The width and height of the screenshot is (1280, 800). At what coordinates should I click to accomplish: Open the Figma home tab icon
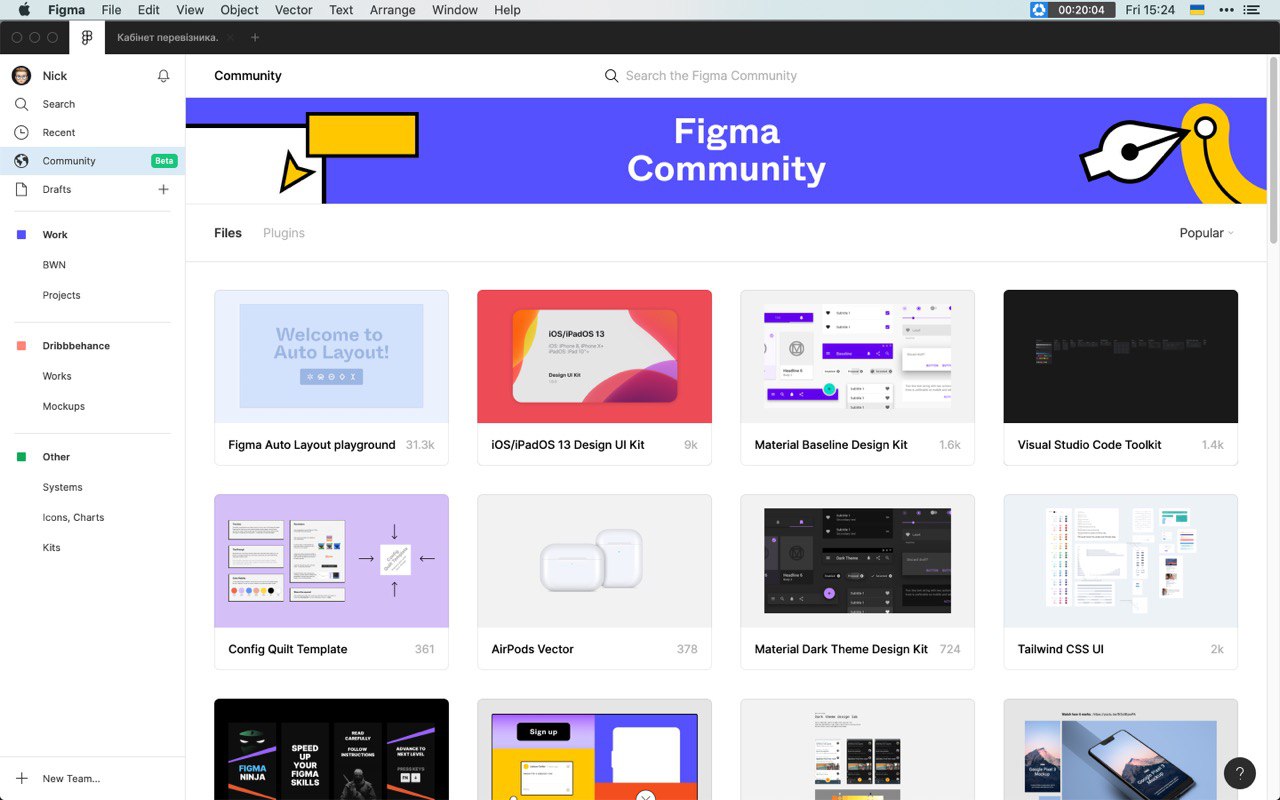click(x=87, y=37)
